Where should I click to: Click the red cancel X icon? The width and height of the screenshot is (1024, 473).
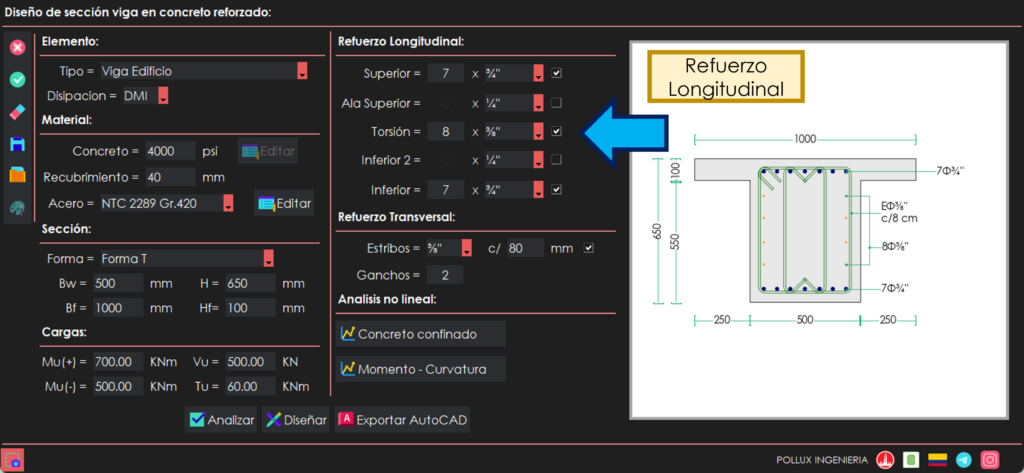tap(17, 47)
